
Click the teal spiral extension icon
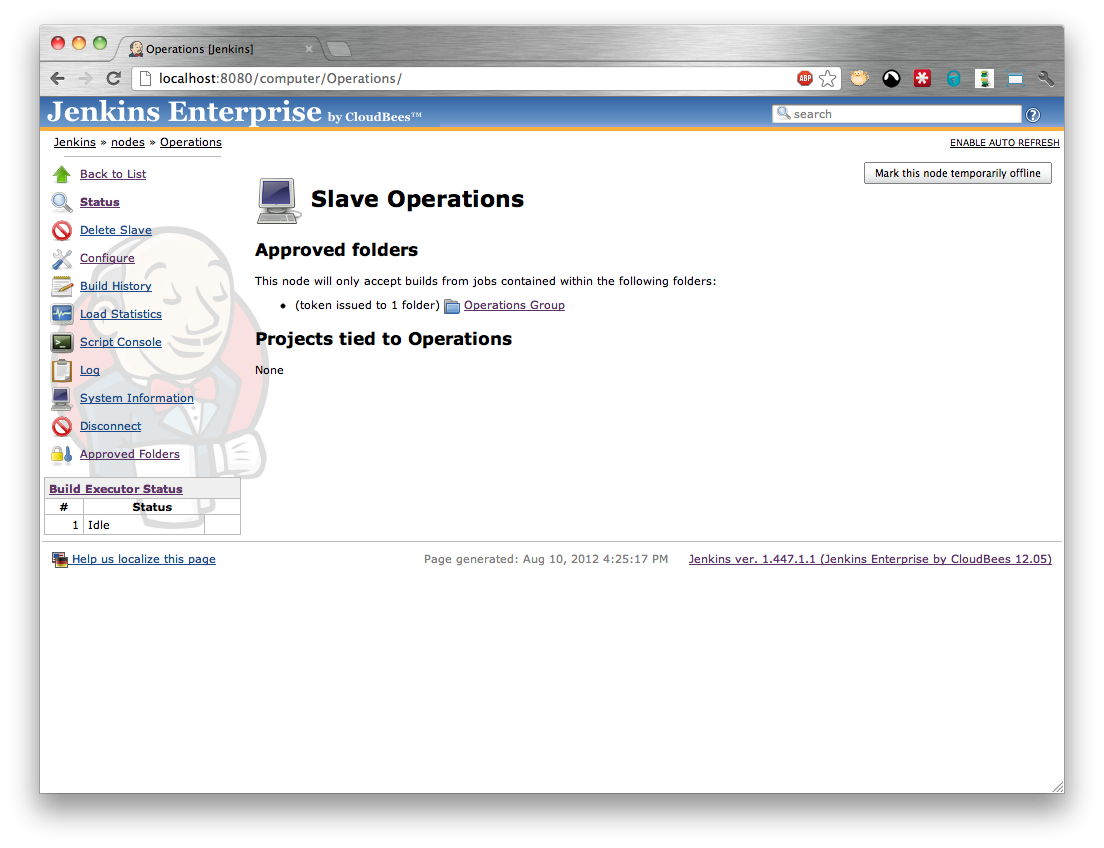tap(953, 79)
